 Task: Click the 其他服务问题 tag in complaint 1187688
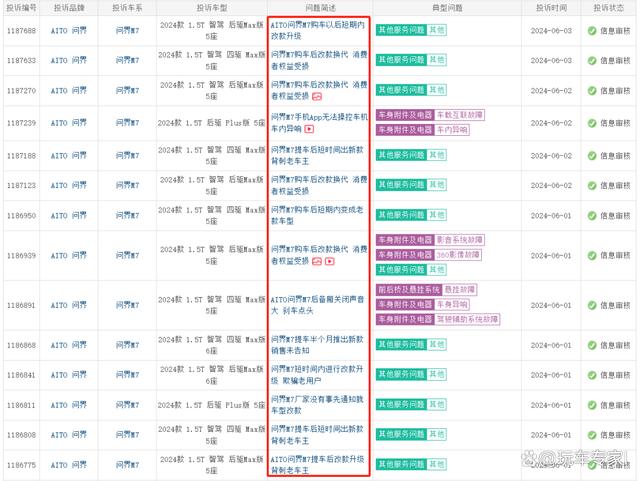click(401, 30)
